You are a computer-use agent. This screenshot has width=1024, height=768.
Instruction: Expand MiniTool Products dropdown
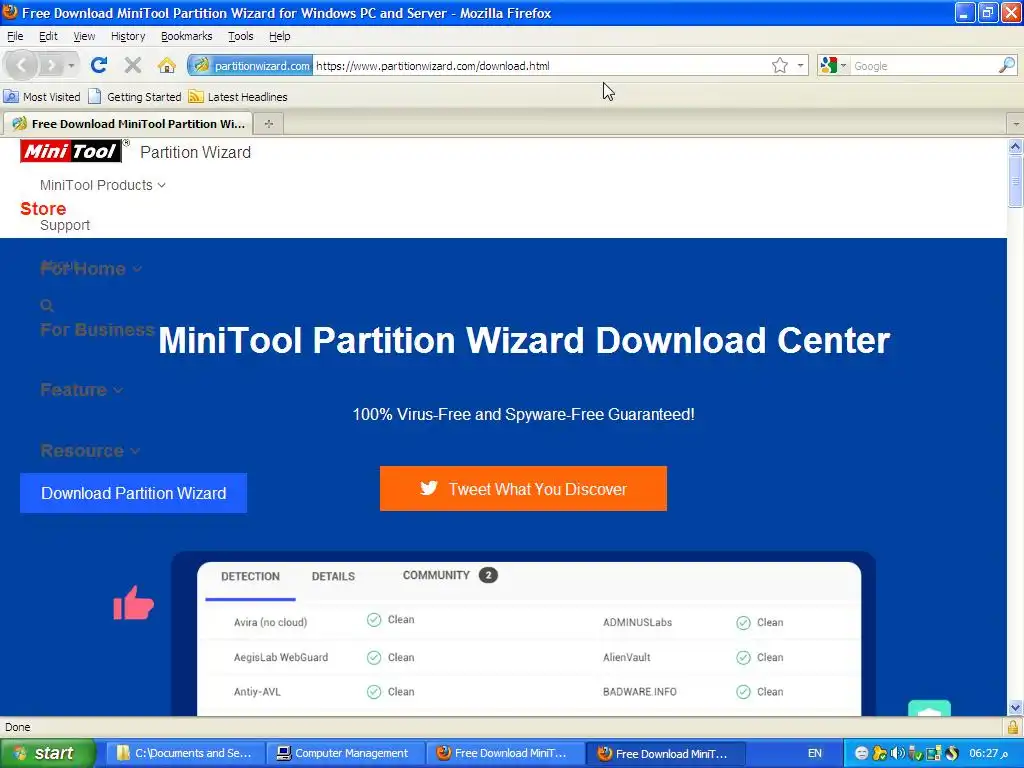click(103, 185)
